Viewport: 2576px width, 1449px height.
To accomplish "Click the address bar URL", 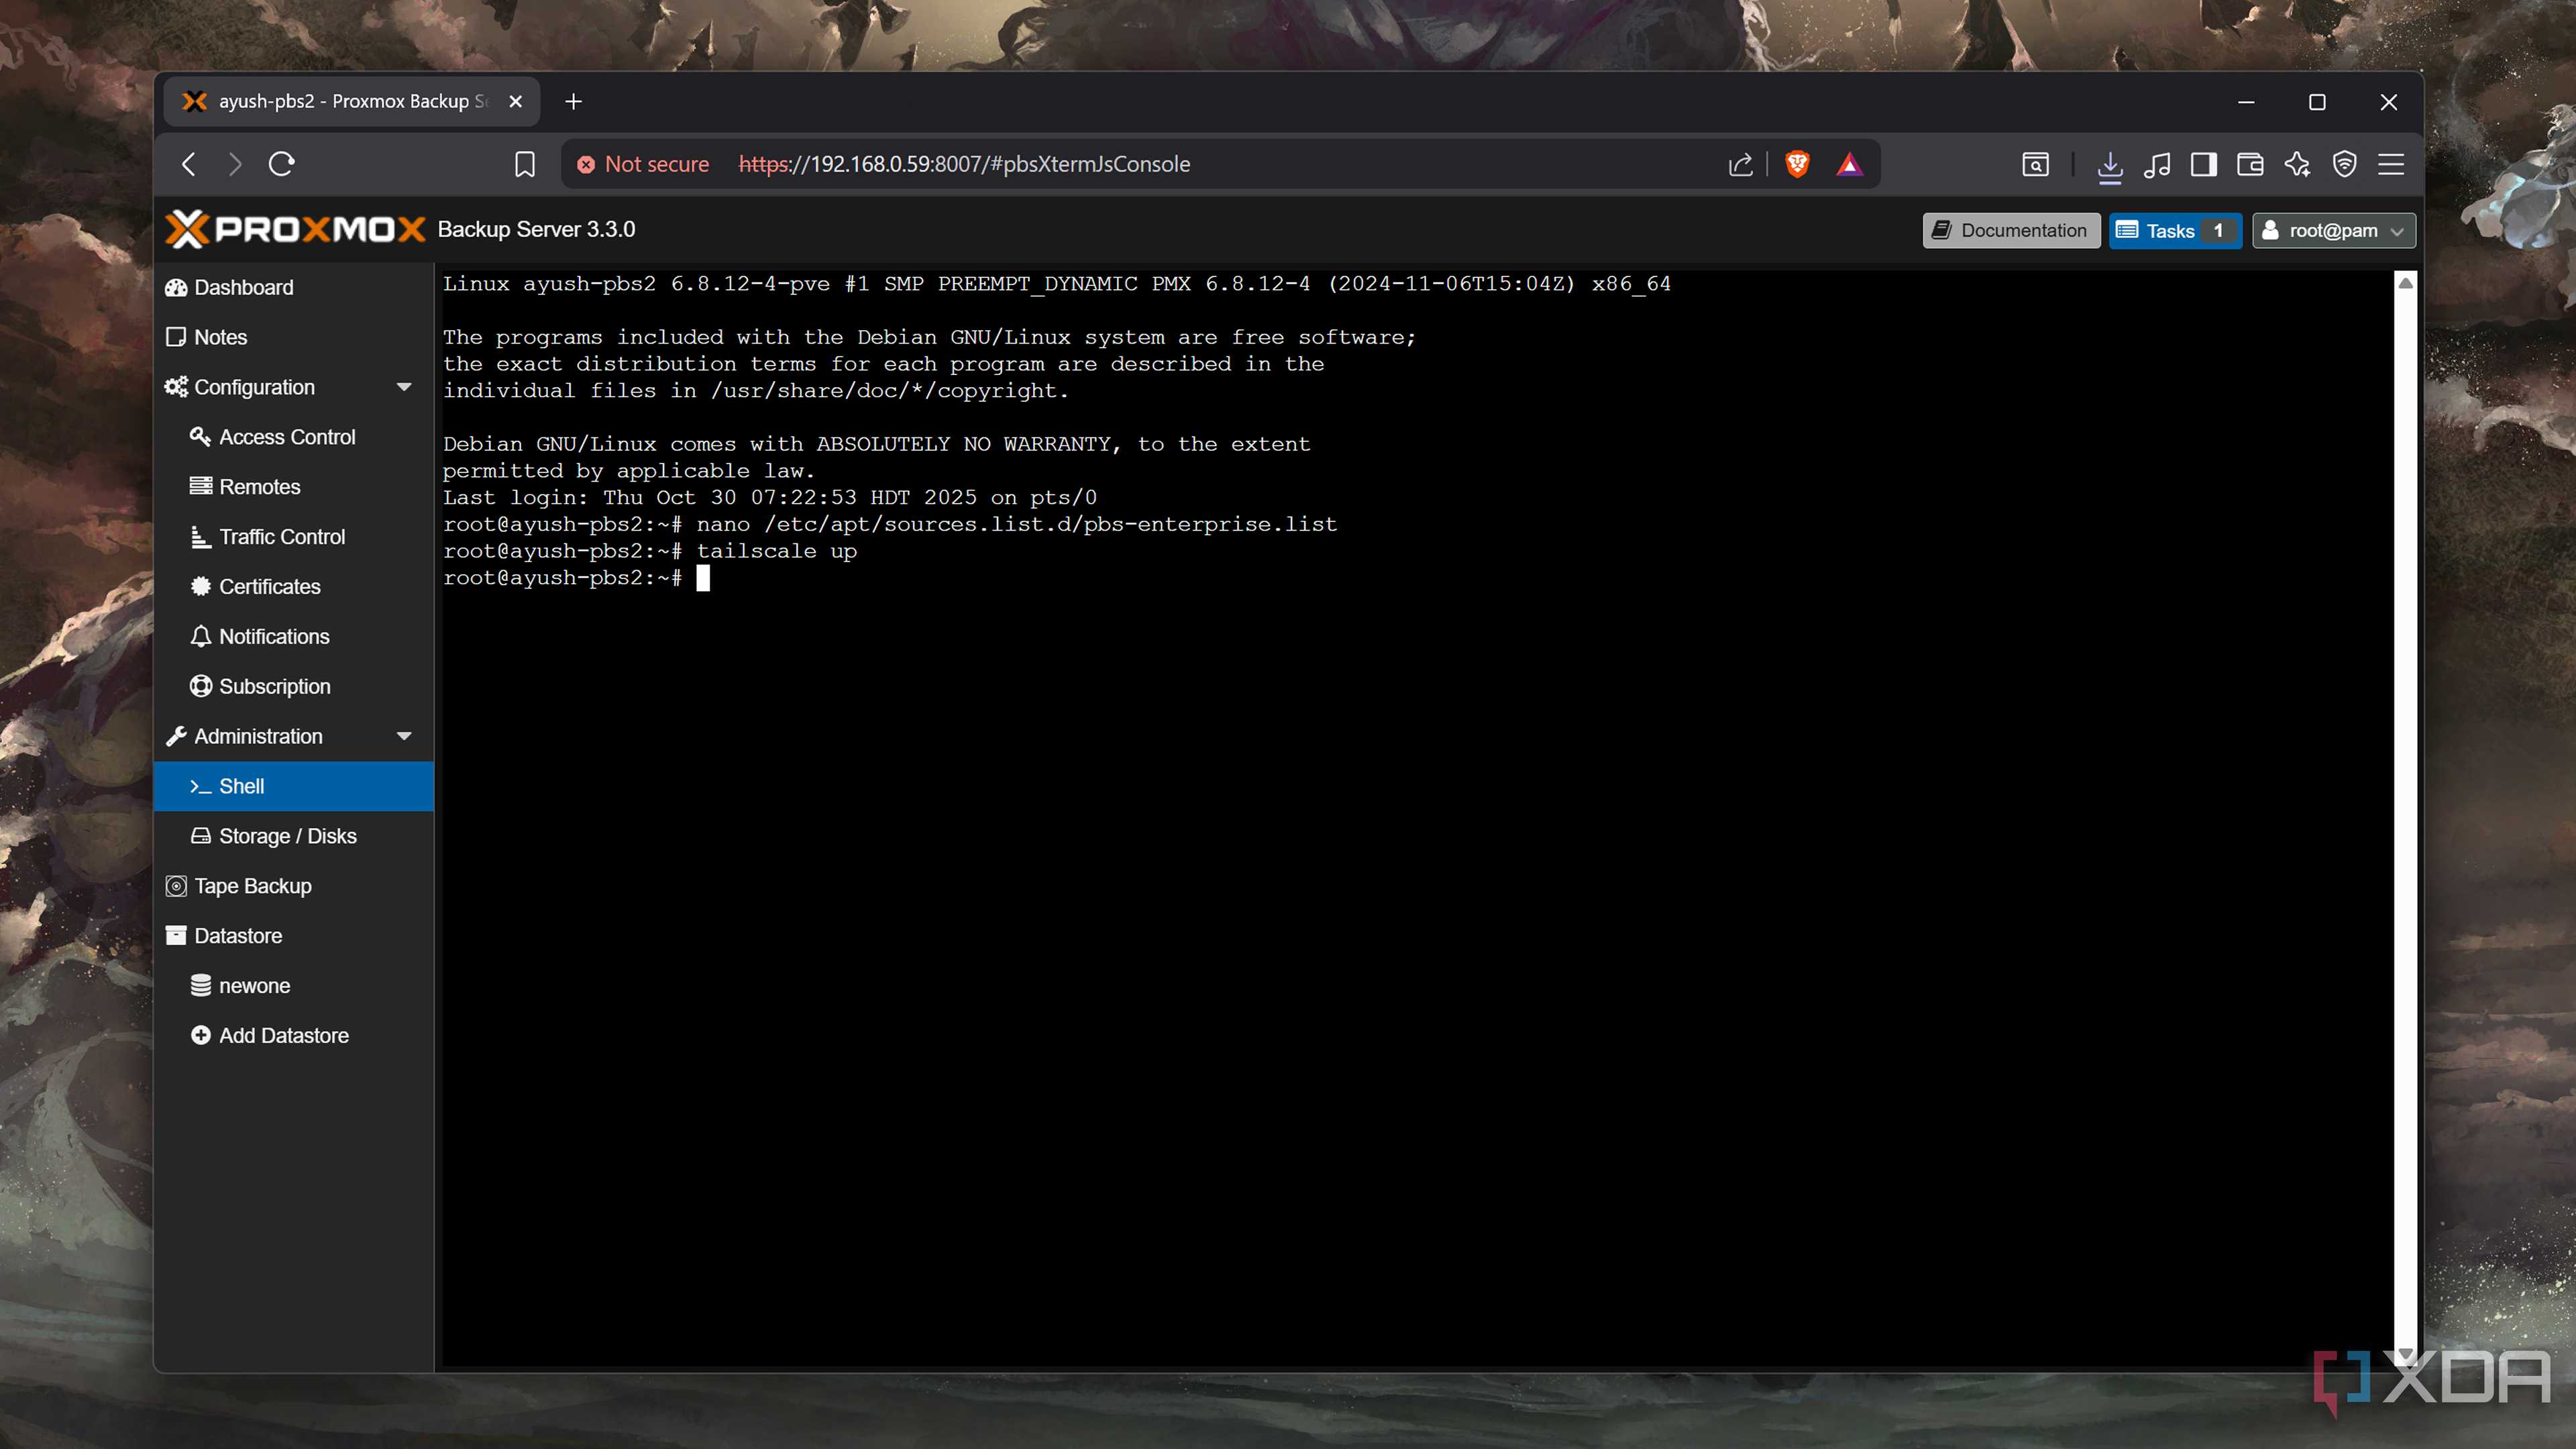I will (964, 164).
